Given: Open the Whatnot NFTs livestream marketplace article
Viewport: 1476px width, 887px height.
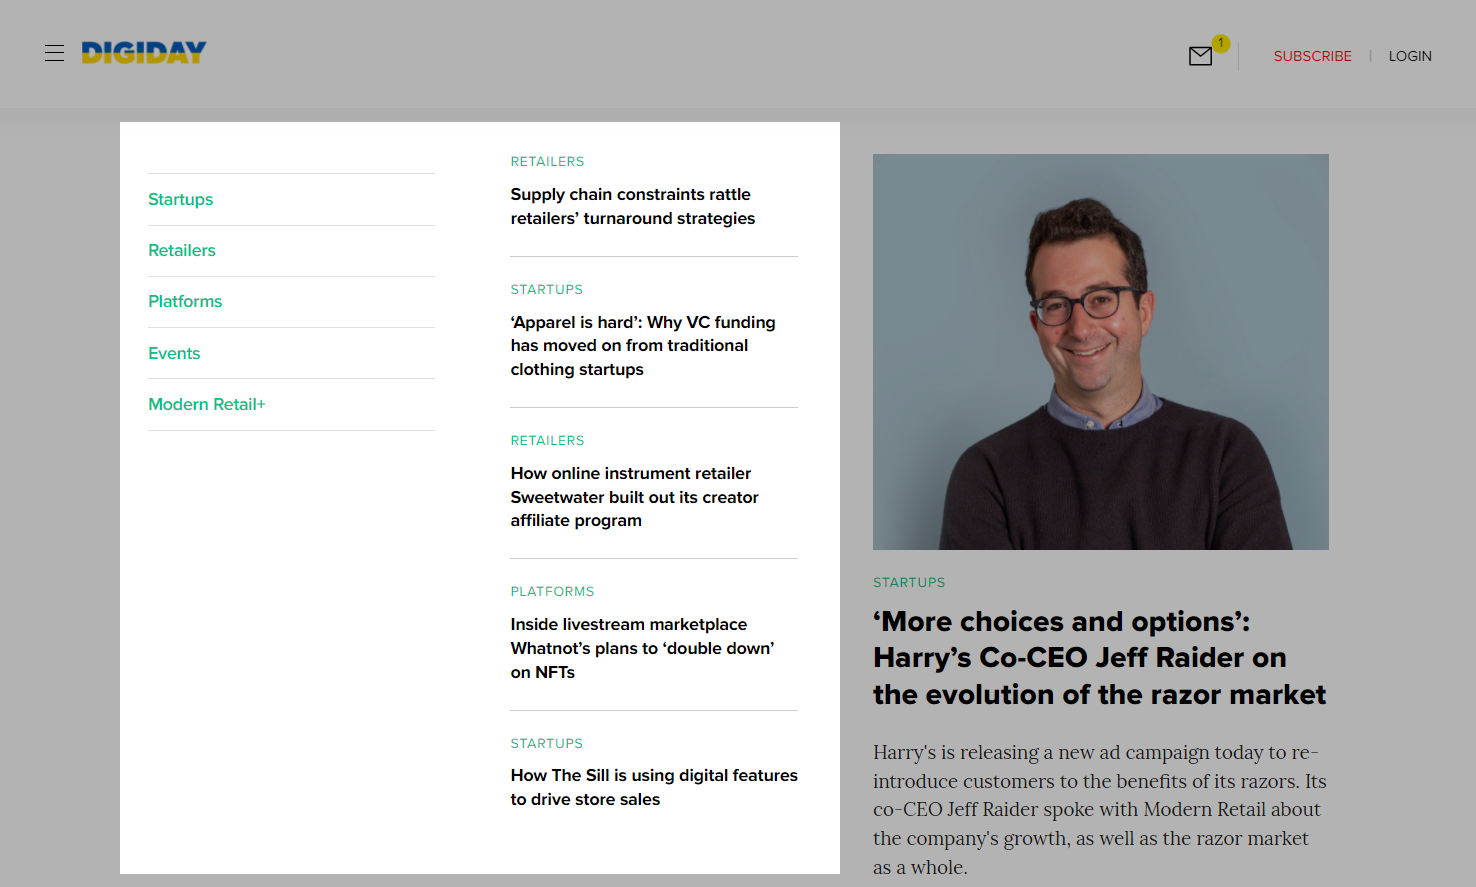Looking at the screenshot, I should [643, 648].
